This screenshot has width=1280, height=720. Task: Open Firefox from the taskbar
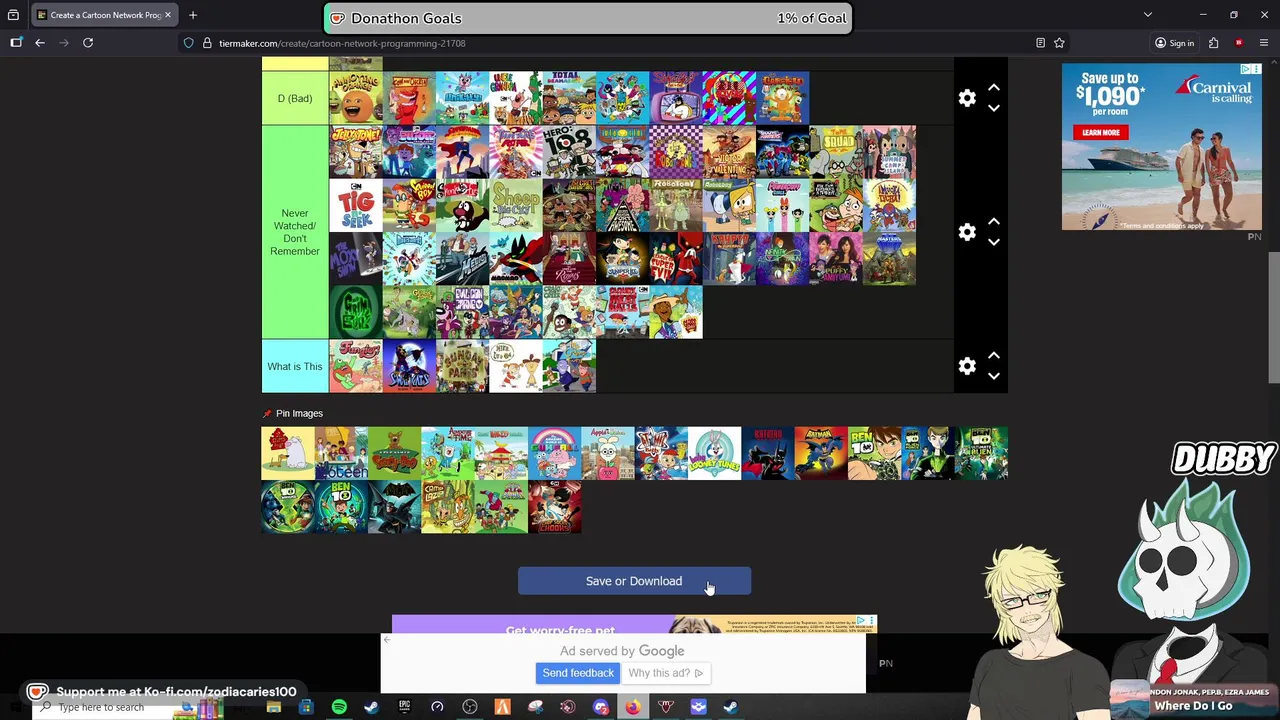(x=633, y=707)
